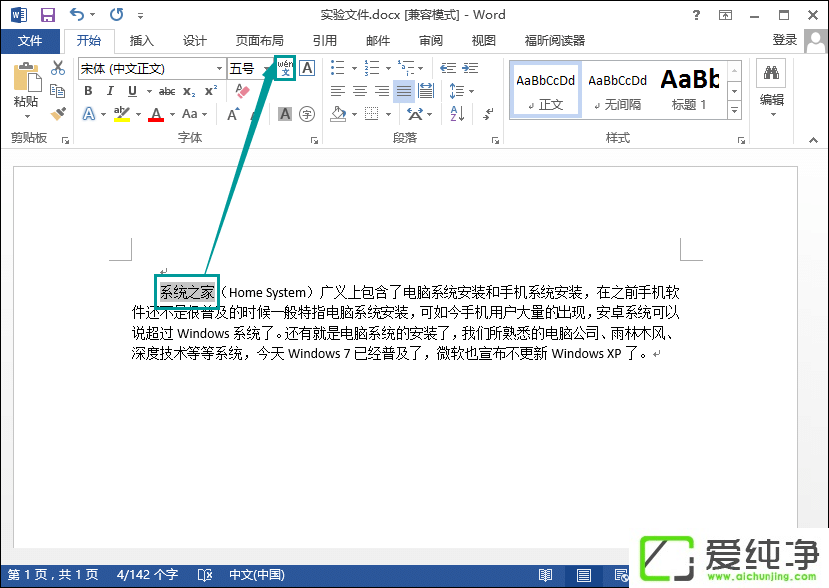
Task: Click the Cut scissors icon
Action: click(58, 68)
